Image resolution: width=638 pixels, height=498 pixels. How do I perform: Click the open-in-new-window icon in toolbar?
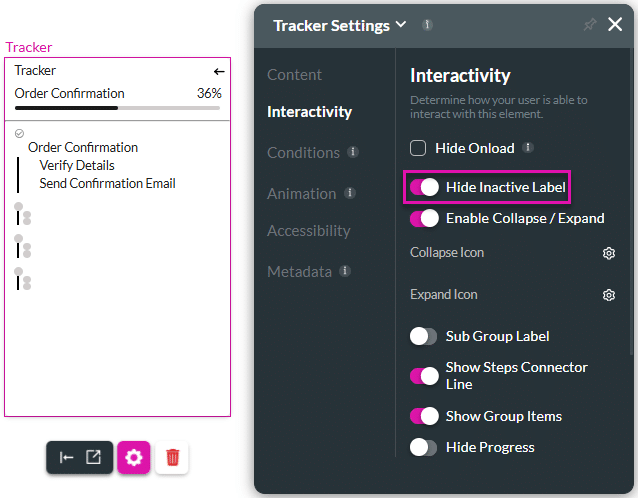[93, 457]
